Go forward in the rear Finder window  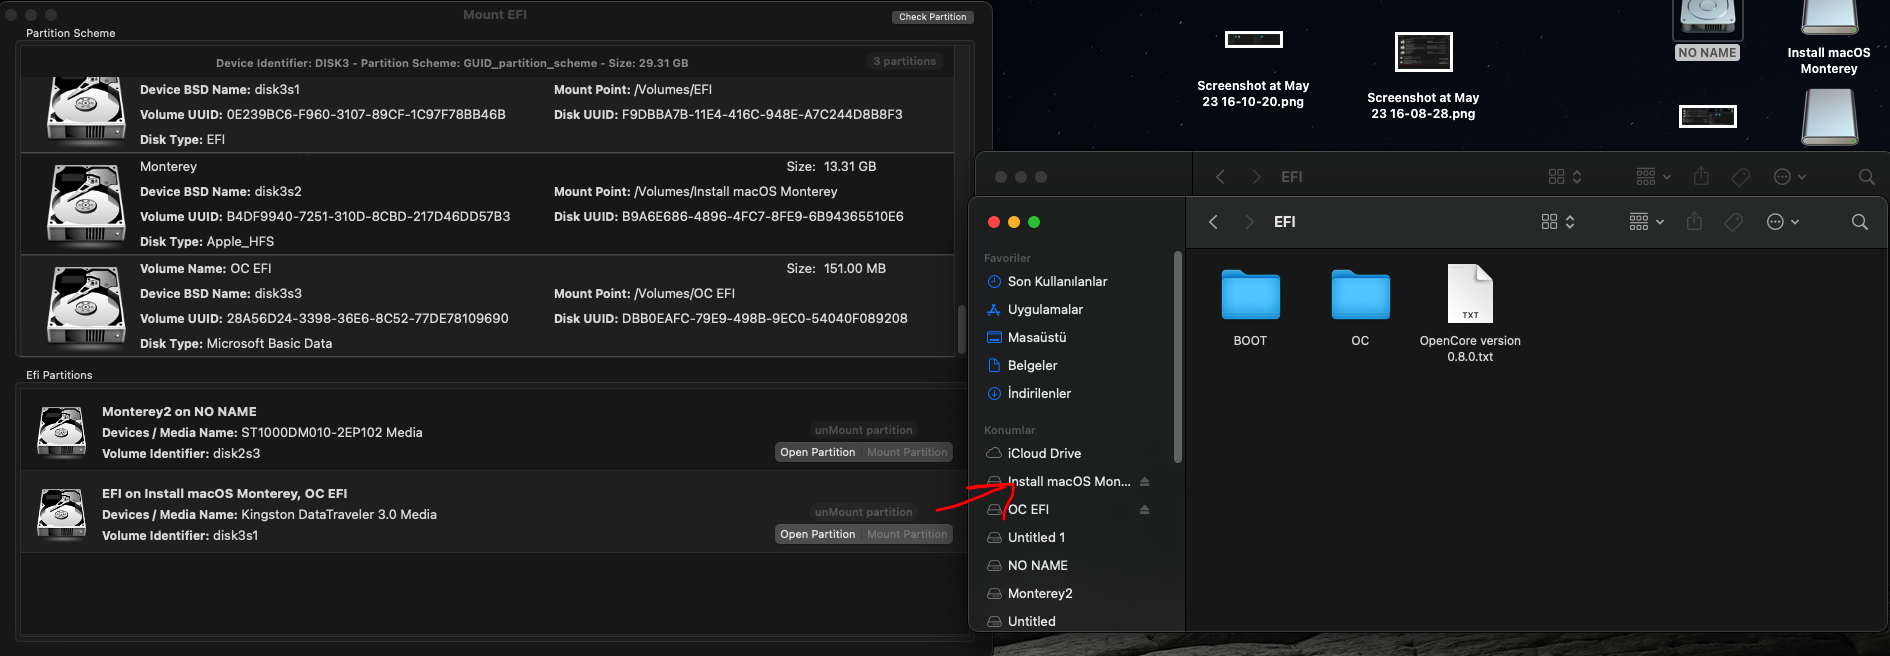tap(1256, 177)
